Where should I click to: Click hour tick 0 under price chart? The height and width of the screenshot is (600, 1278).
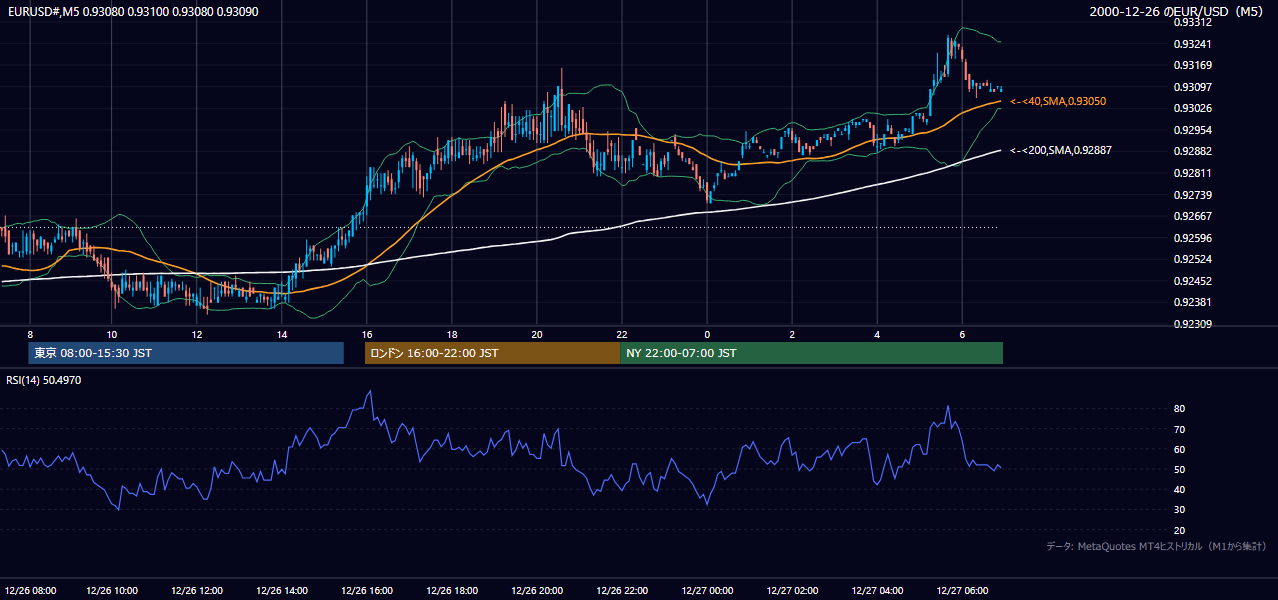point(707,334)
